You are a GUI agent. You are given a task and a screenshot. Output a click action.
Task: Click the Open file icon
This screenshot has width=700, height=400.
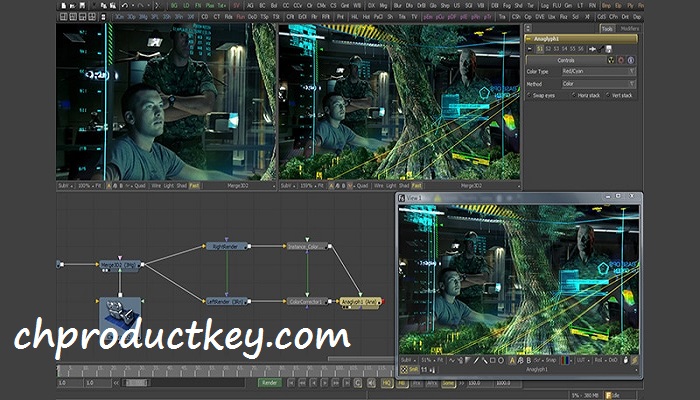(72, 6)
